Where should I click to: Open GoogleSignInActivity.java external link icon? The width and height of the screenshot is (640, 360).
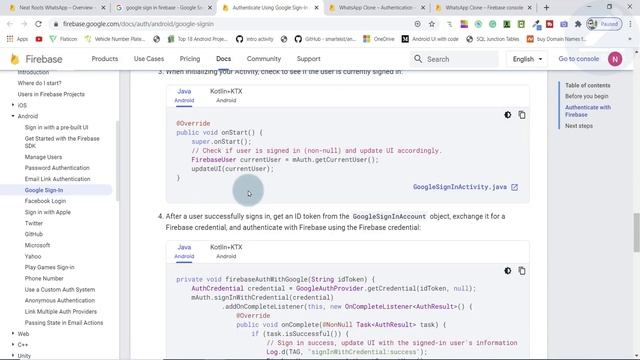[x=514, y=187]
